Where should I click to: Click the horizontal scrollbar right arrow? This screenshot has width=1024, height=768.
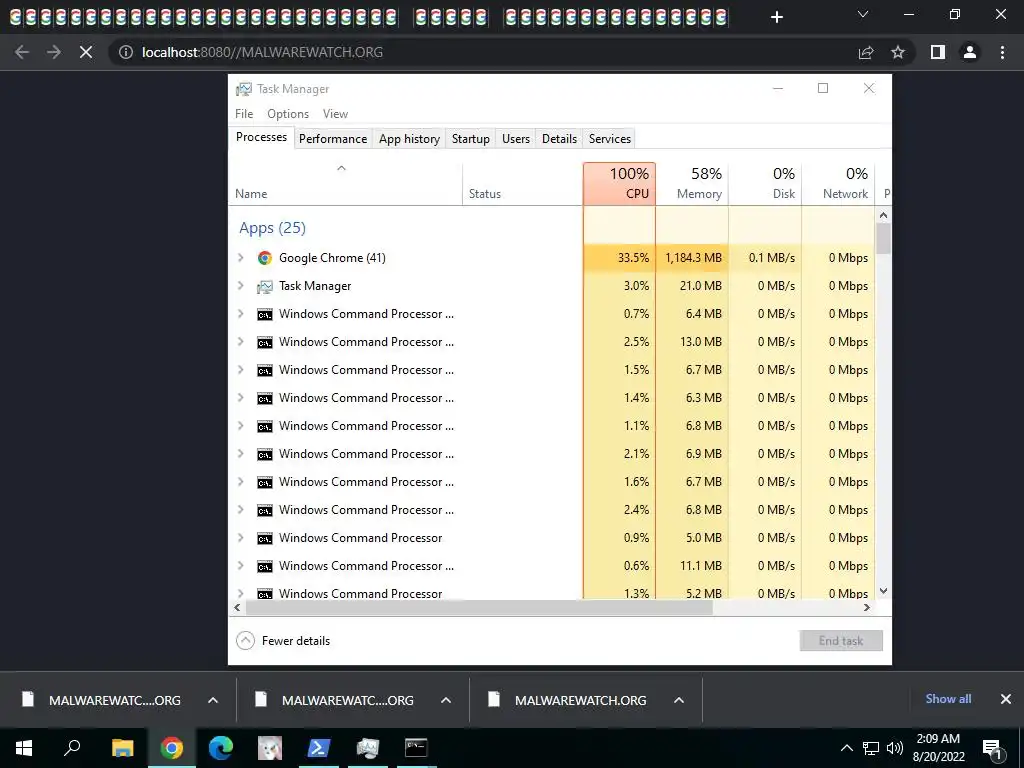867,607
